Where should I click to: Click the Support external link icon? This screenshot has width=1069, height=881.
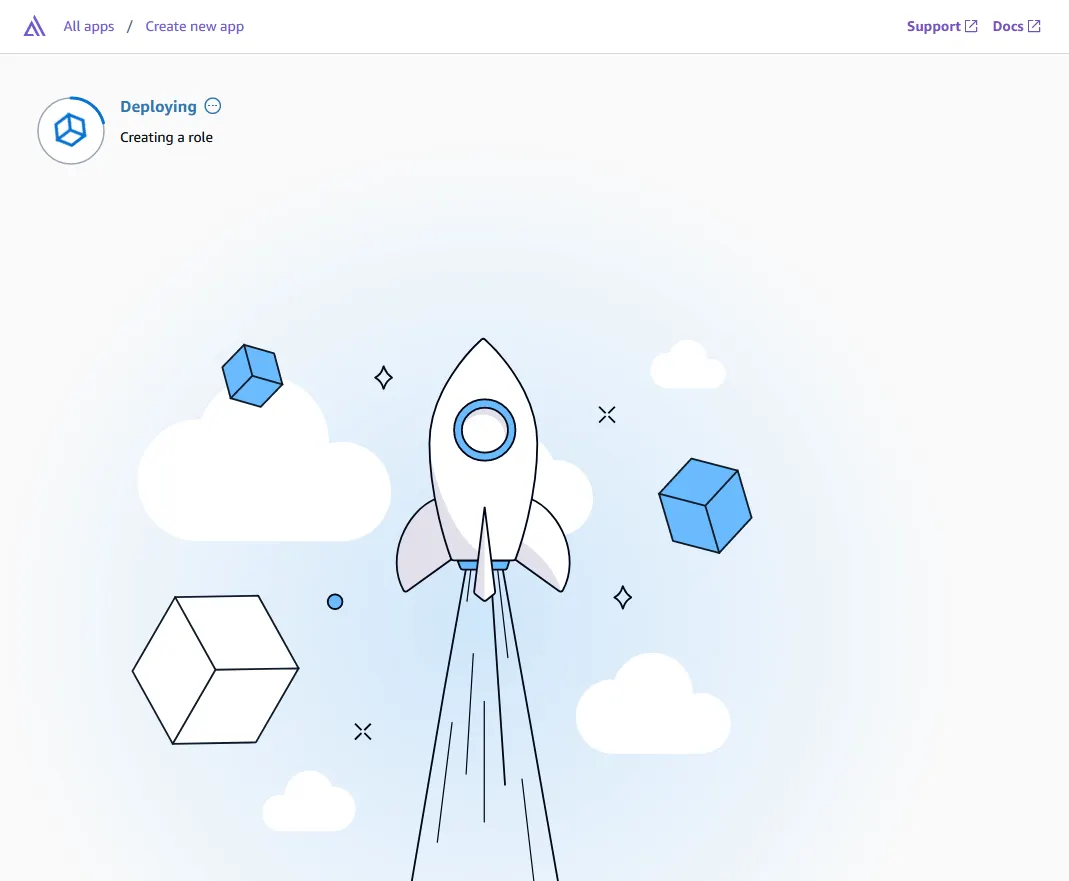[x=972, y=26]
